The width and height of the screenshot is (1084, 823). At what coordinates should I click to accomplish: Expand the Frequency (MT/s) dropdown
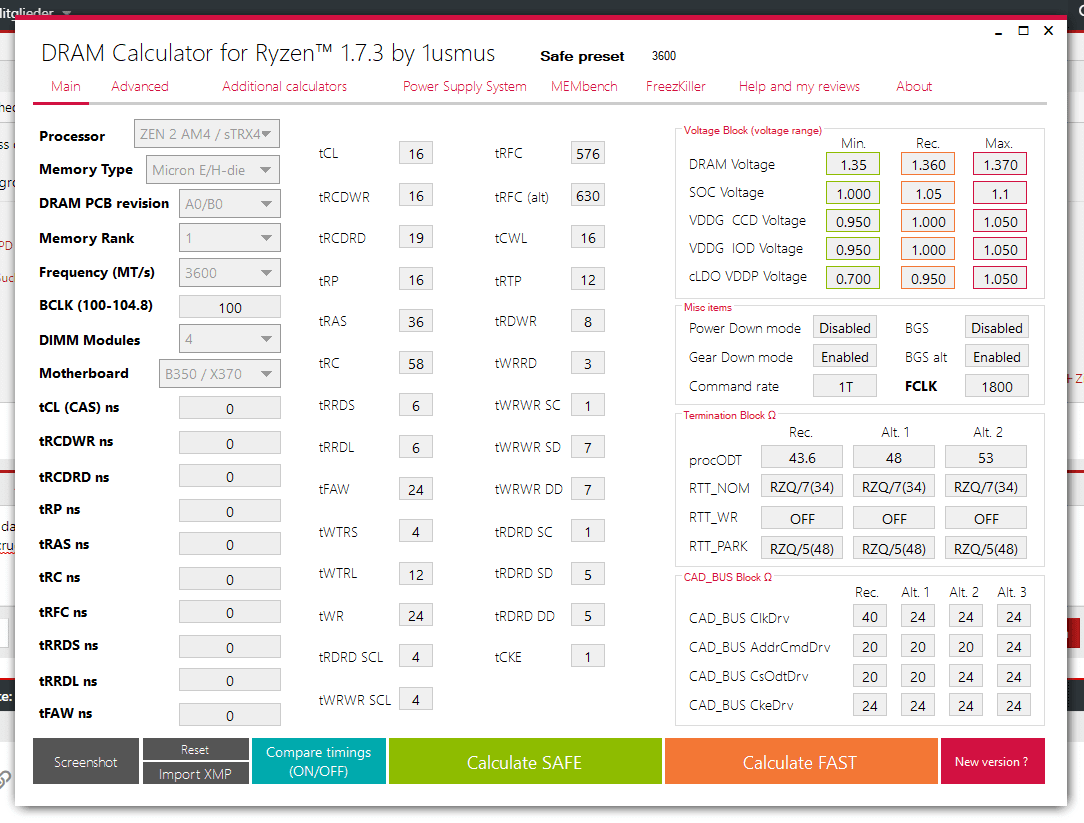pos(230,272)
